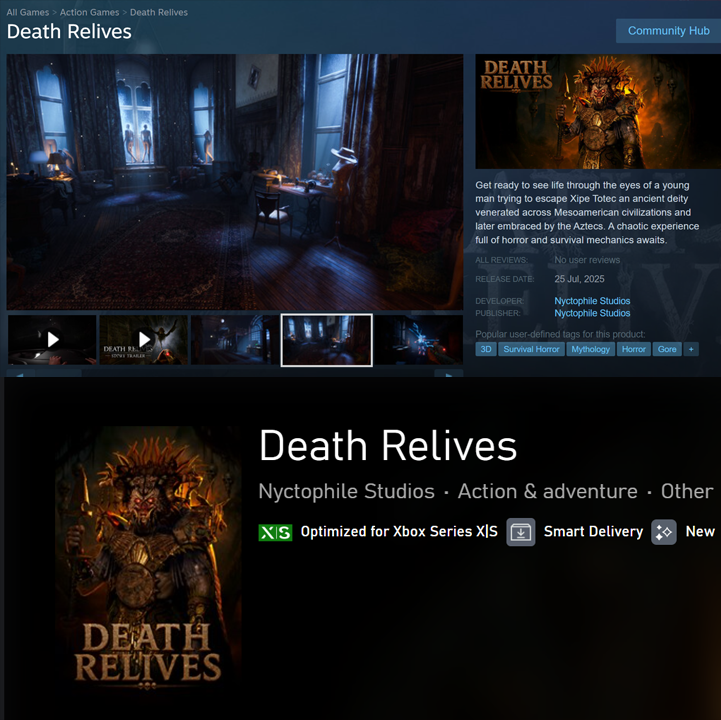This screenshot has width=721, height=720.
Task: Add a tag with the plus button
Action: click(x=691, y=349)
